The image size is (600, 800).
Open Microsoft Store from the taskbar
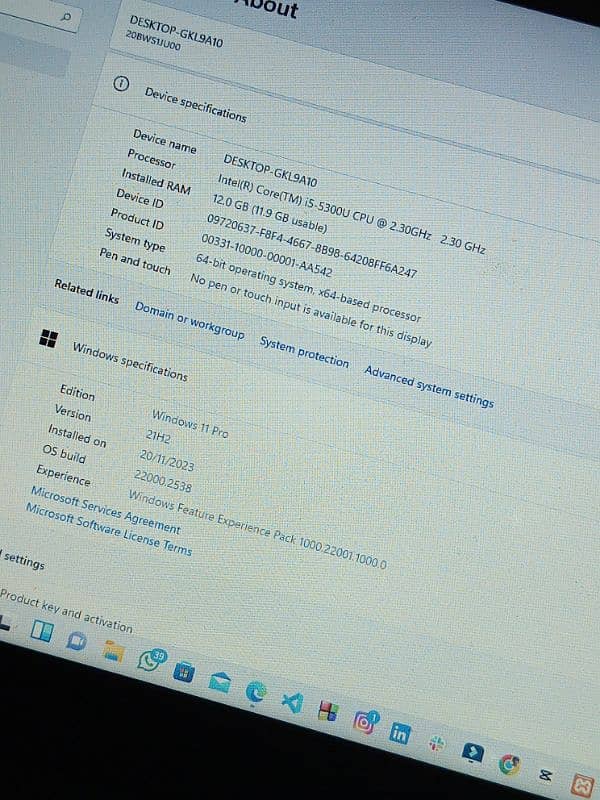point(184,671)
